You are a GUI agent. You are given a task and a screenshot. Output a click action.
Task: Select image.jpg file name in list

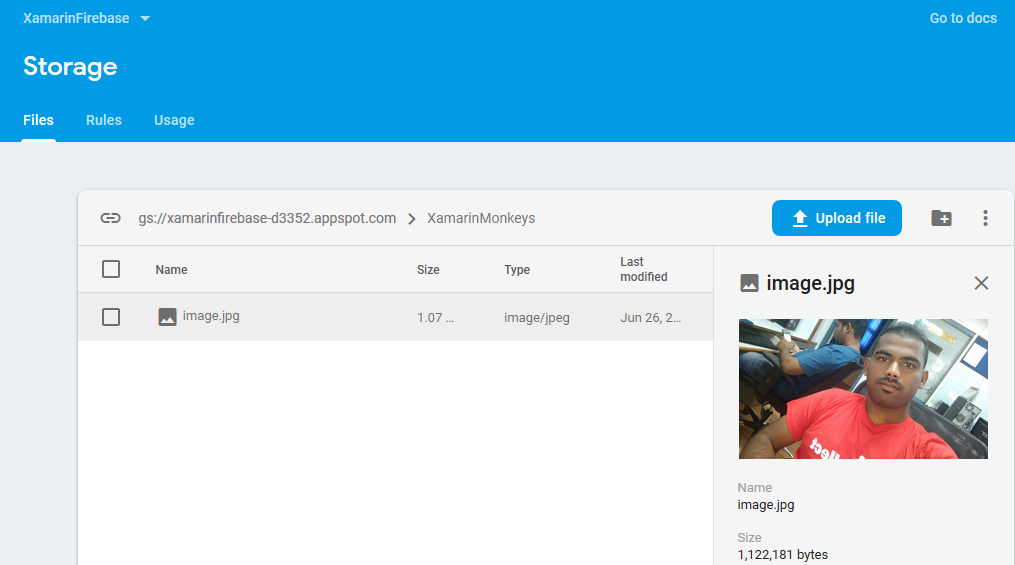[211, 316]
